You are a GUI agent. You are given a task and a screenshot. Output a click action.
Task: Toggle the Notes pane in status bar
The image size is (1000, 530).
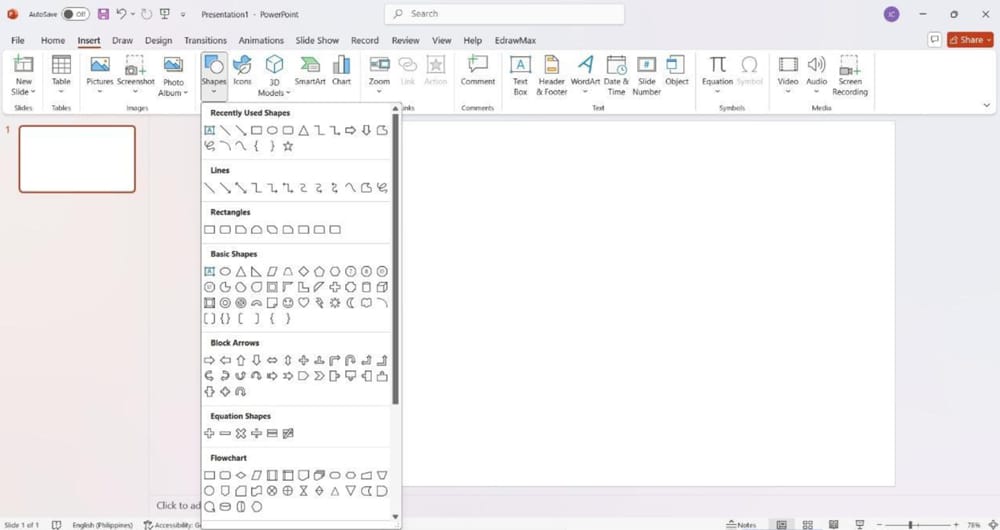tap(741, 525)
